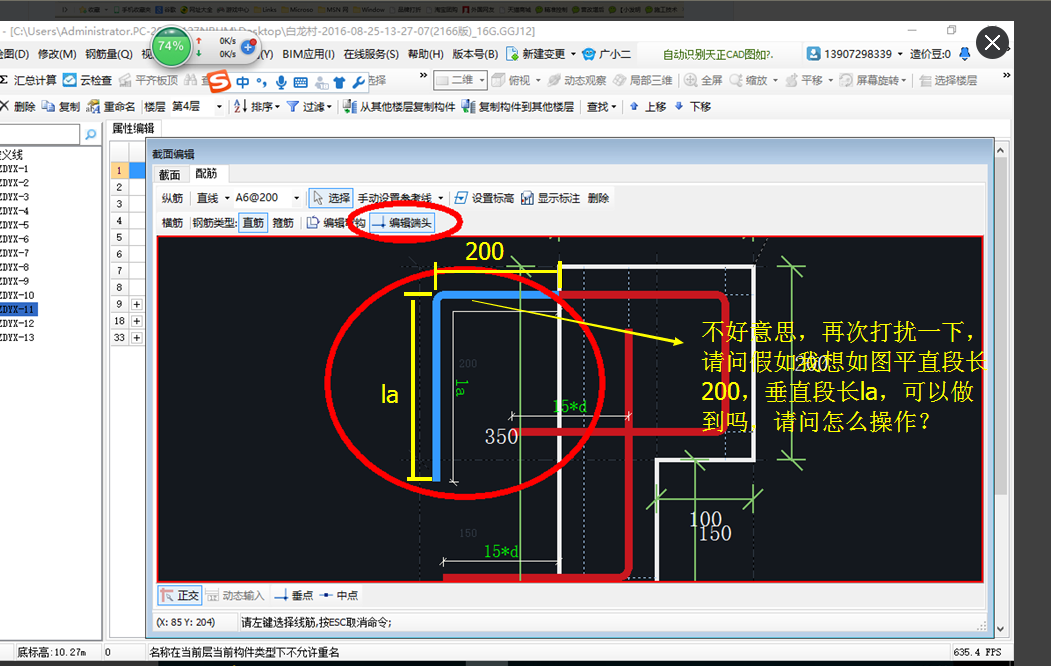Click the search magnifier in component list

point(90,135)
